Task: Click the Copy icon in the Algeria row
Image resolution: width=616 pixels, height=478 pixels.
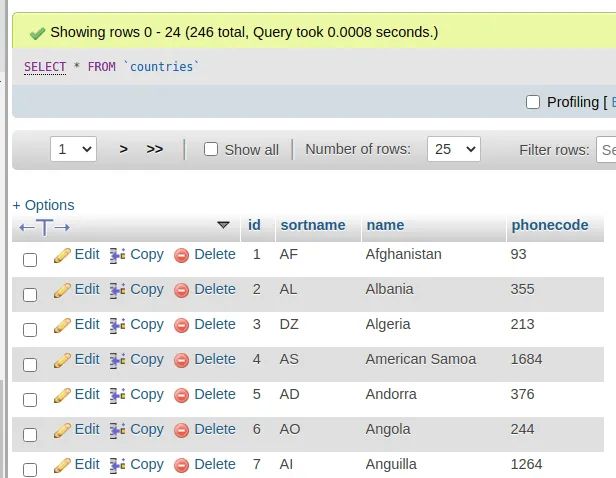Action: point(117,325)
